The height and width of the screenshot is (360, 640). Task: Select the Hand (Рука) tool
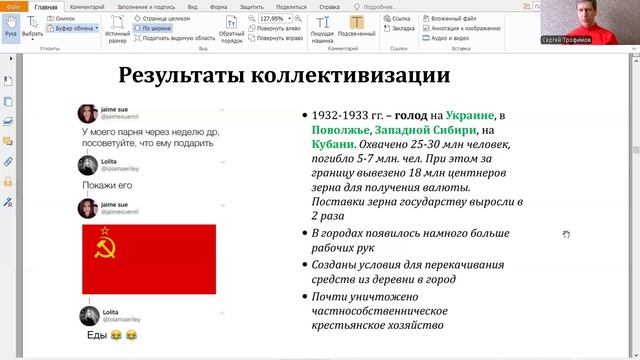[11, 28]
